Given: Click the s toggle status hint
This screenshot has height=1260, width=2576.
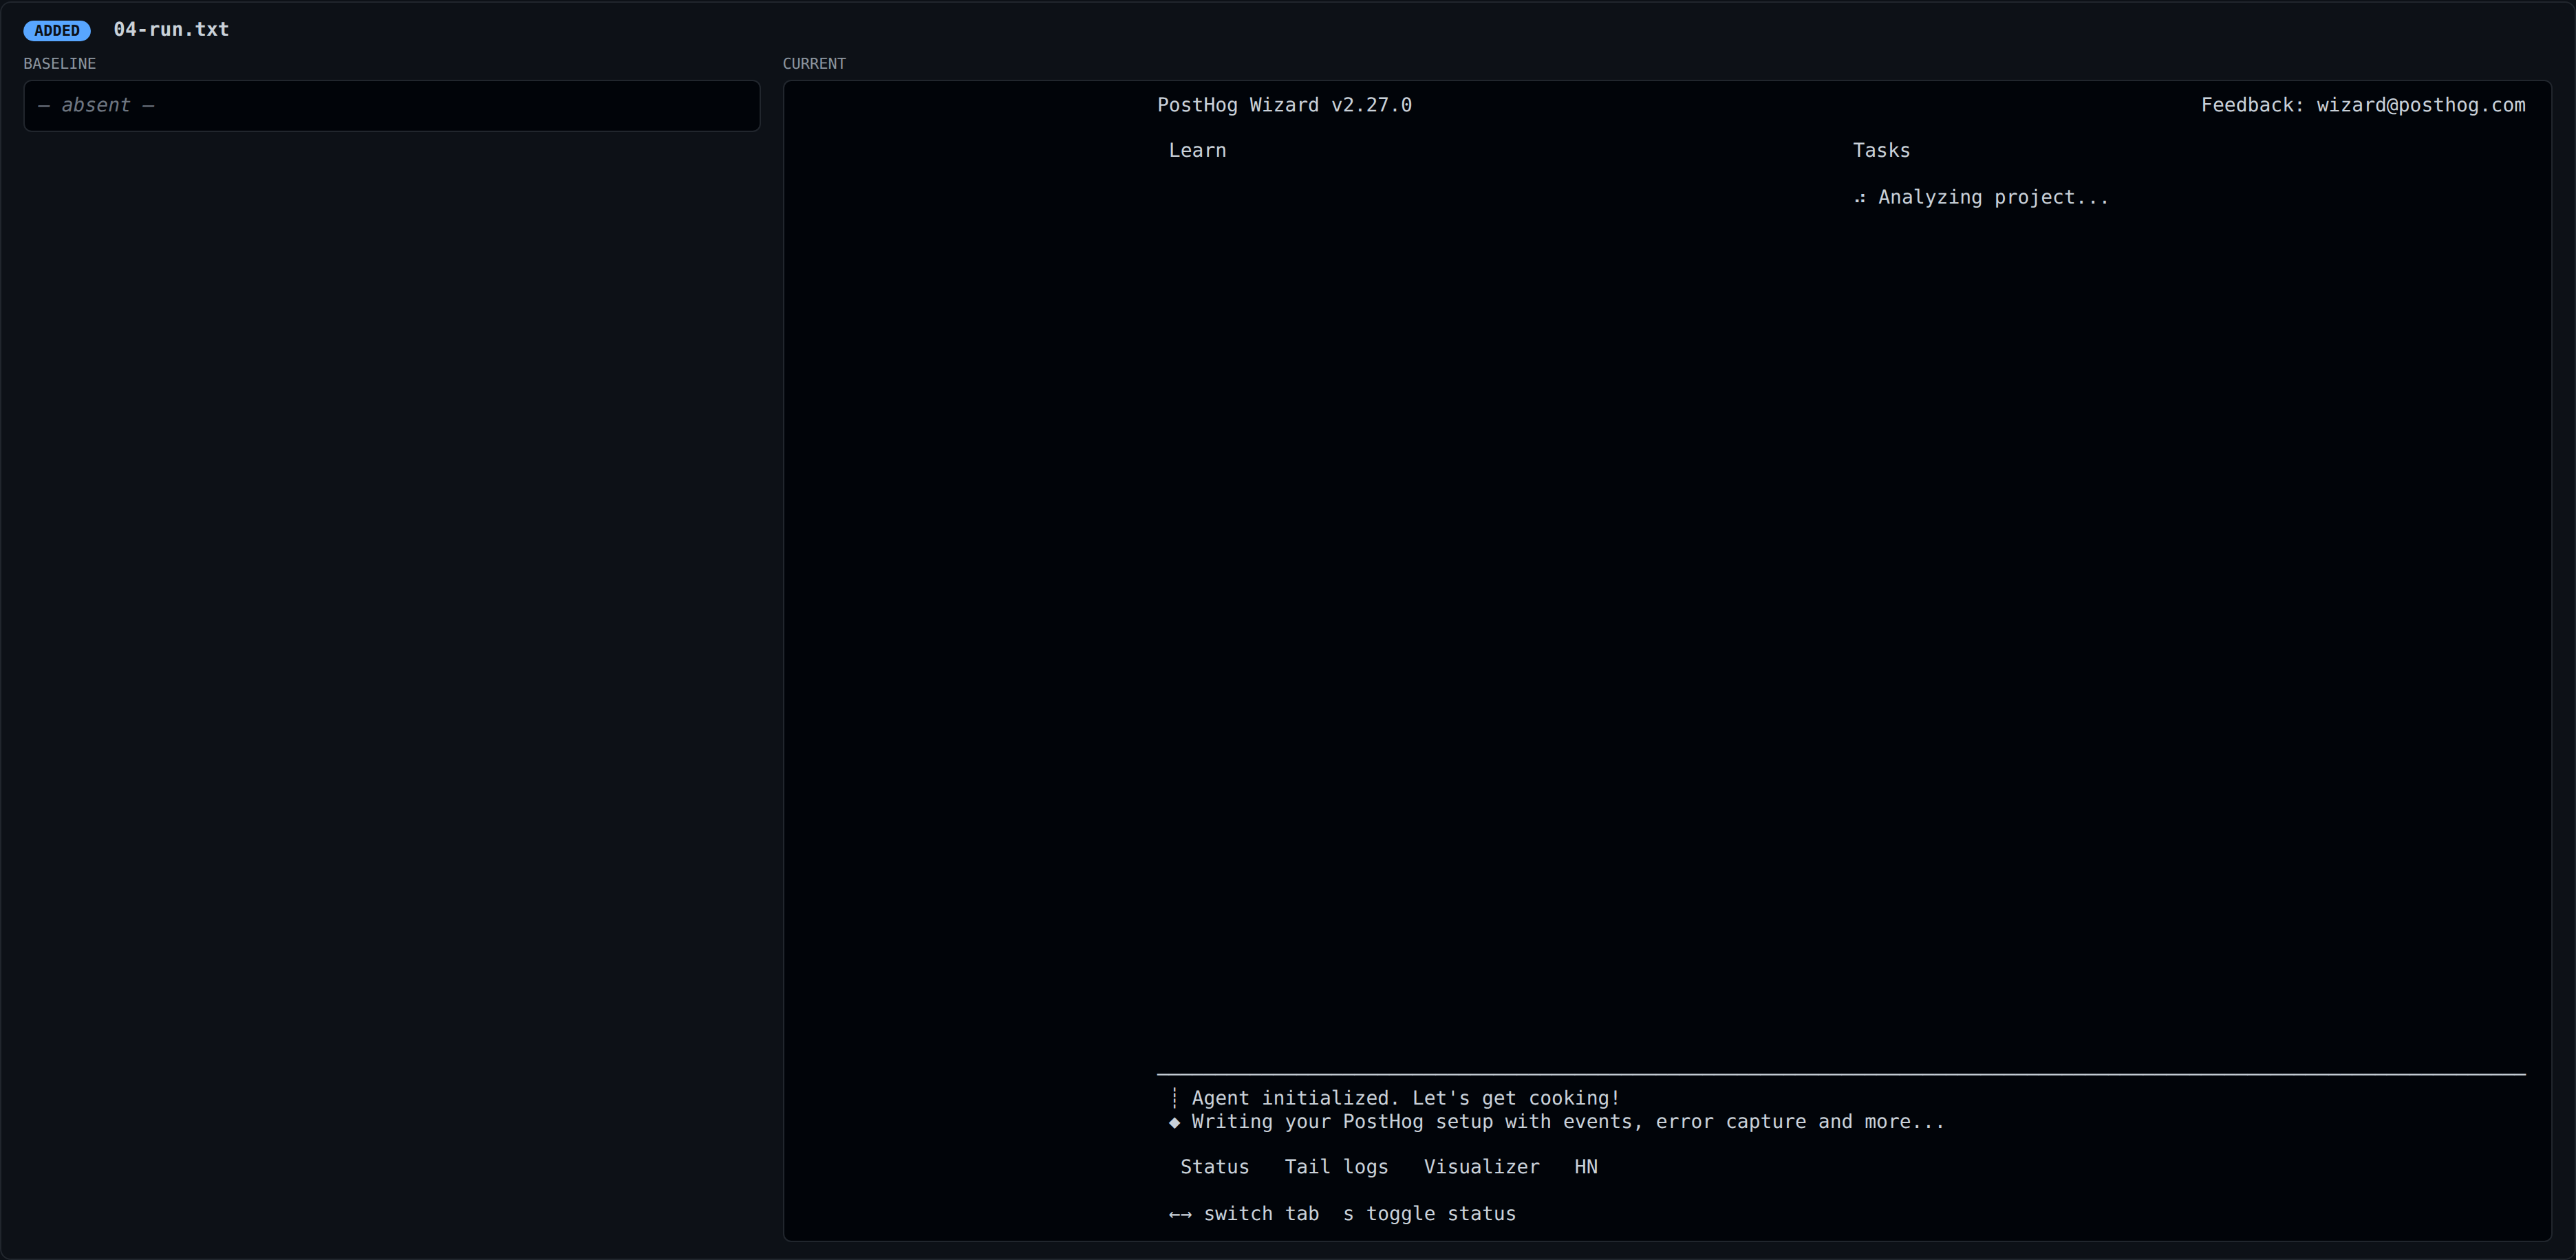Looking at the screenshot, I should tap(1429, 1214).
